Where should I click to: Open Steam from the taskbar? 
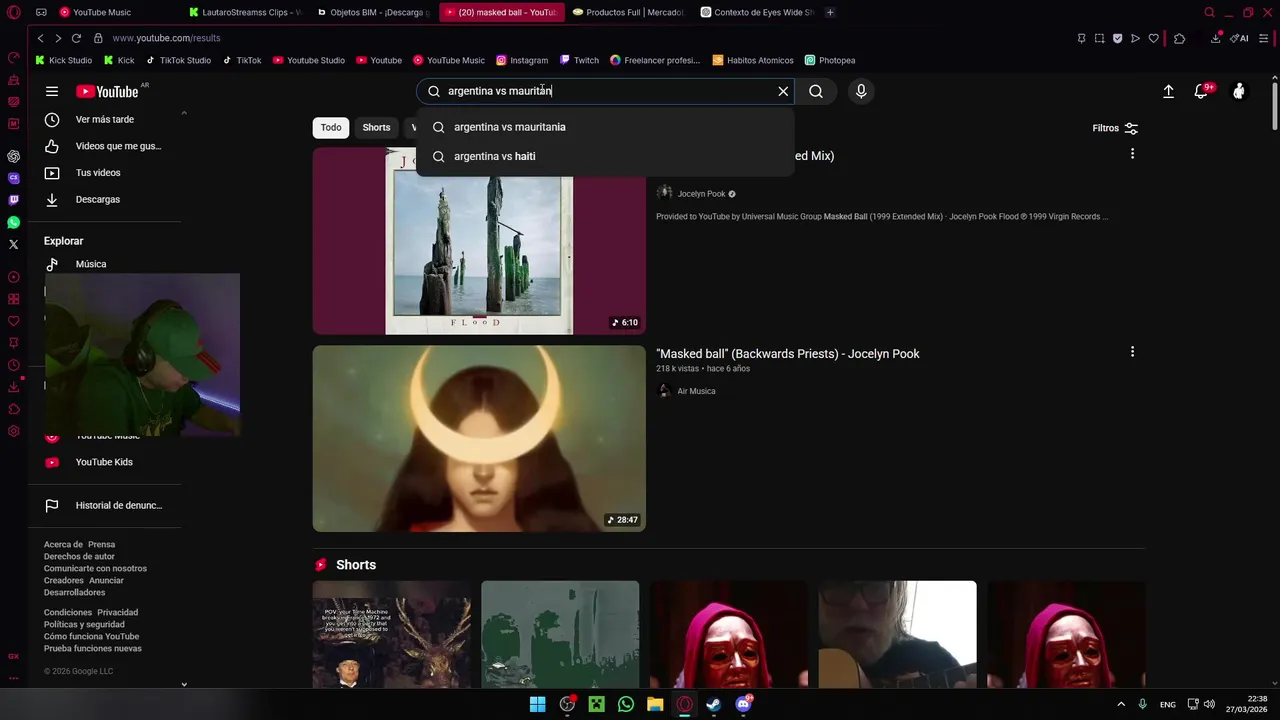pyautogui.click(x=713, y=704)
